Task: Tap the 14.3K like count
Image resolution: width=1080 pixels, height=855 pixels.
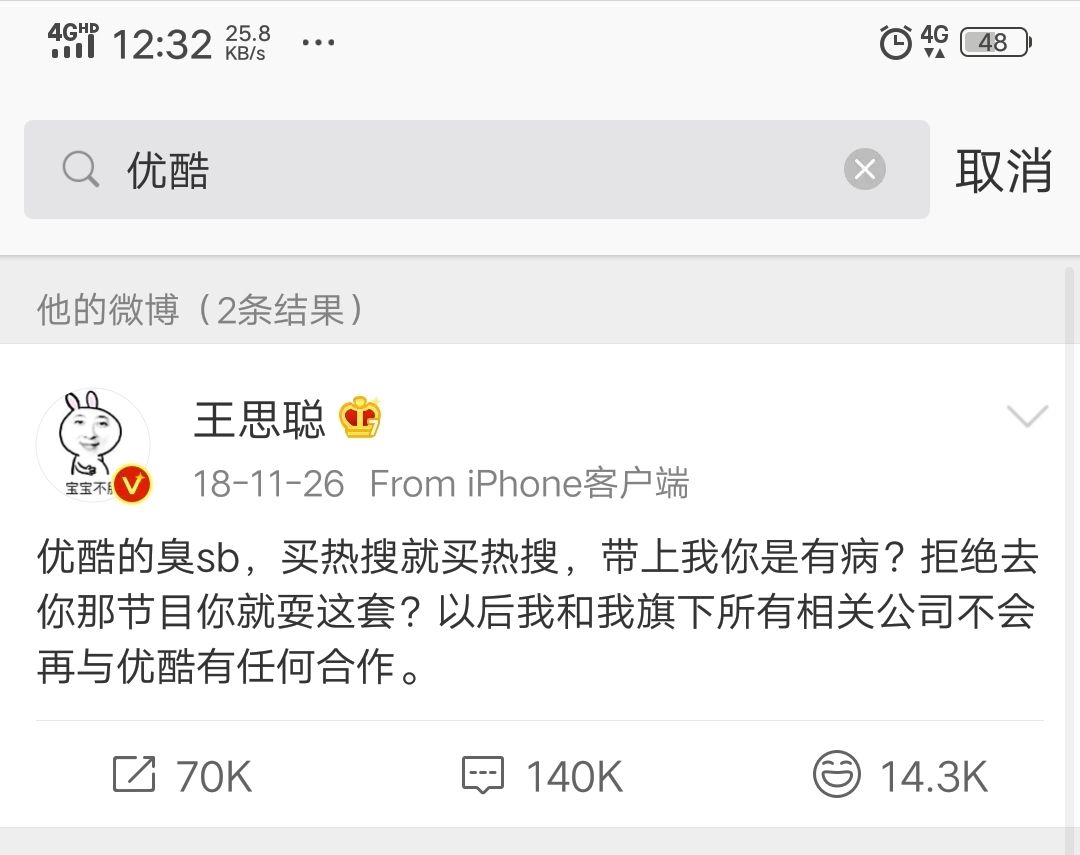Action: pos(934,776)
